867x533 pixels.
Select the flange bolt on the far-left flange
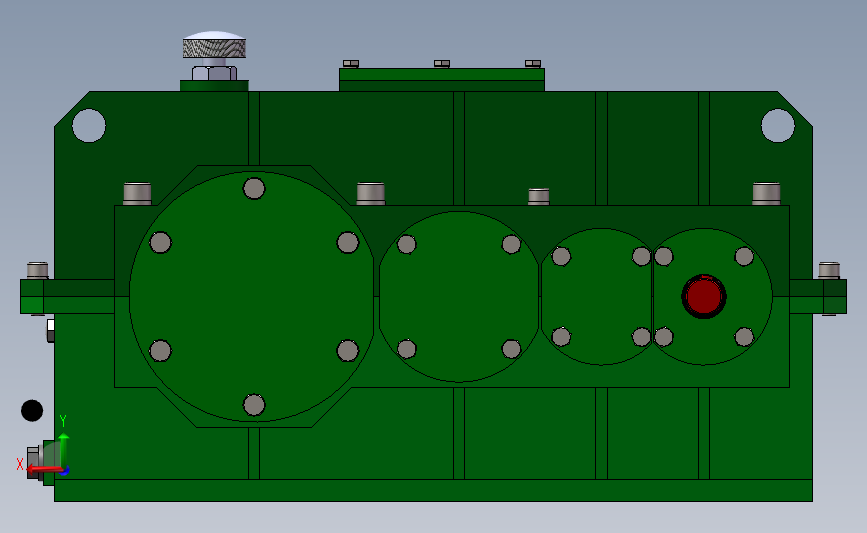(x=38, y=270)
